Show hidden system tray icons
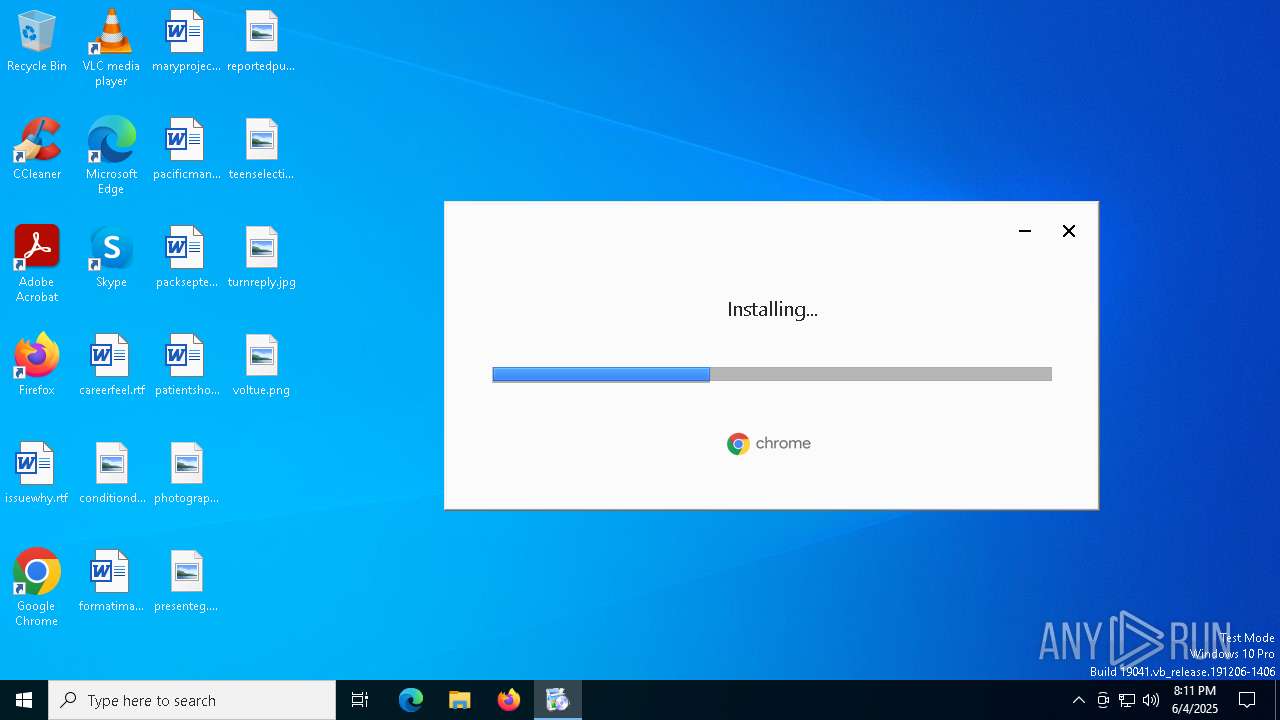The height and width of the screenshot is (720, 1280). [1078, 700]
